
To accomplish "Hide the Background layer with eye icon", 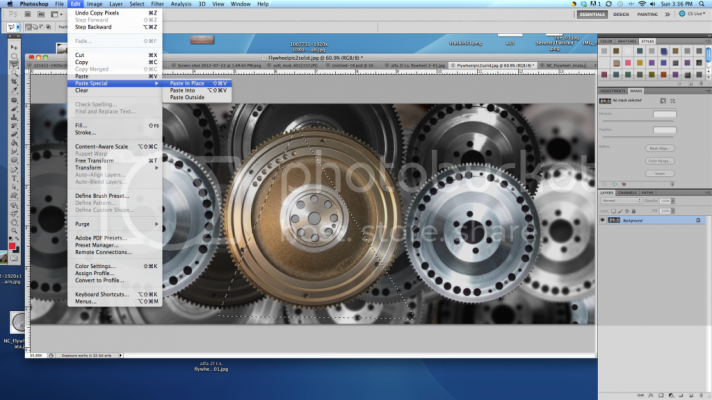I will click(603, 220).
